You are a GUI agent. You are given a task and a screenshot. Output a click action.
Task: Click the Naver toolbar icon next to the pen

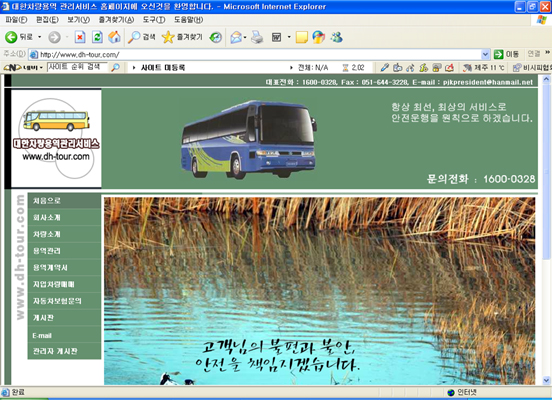pyautogui.click(x=398, y=67)
